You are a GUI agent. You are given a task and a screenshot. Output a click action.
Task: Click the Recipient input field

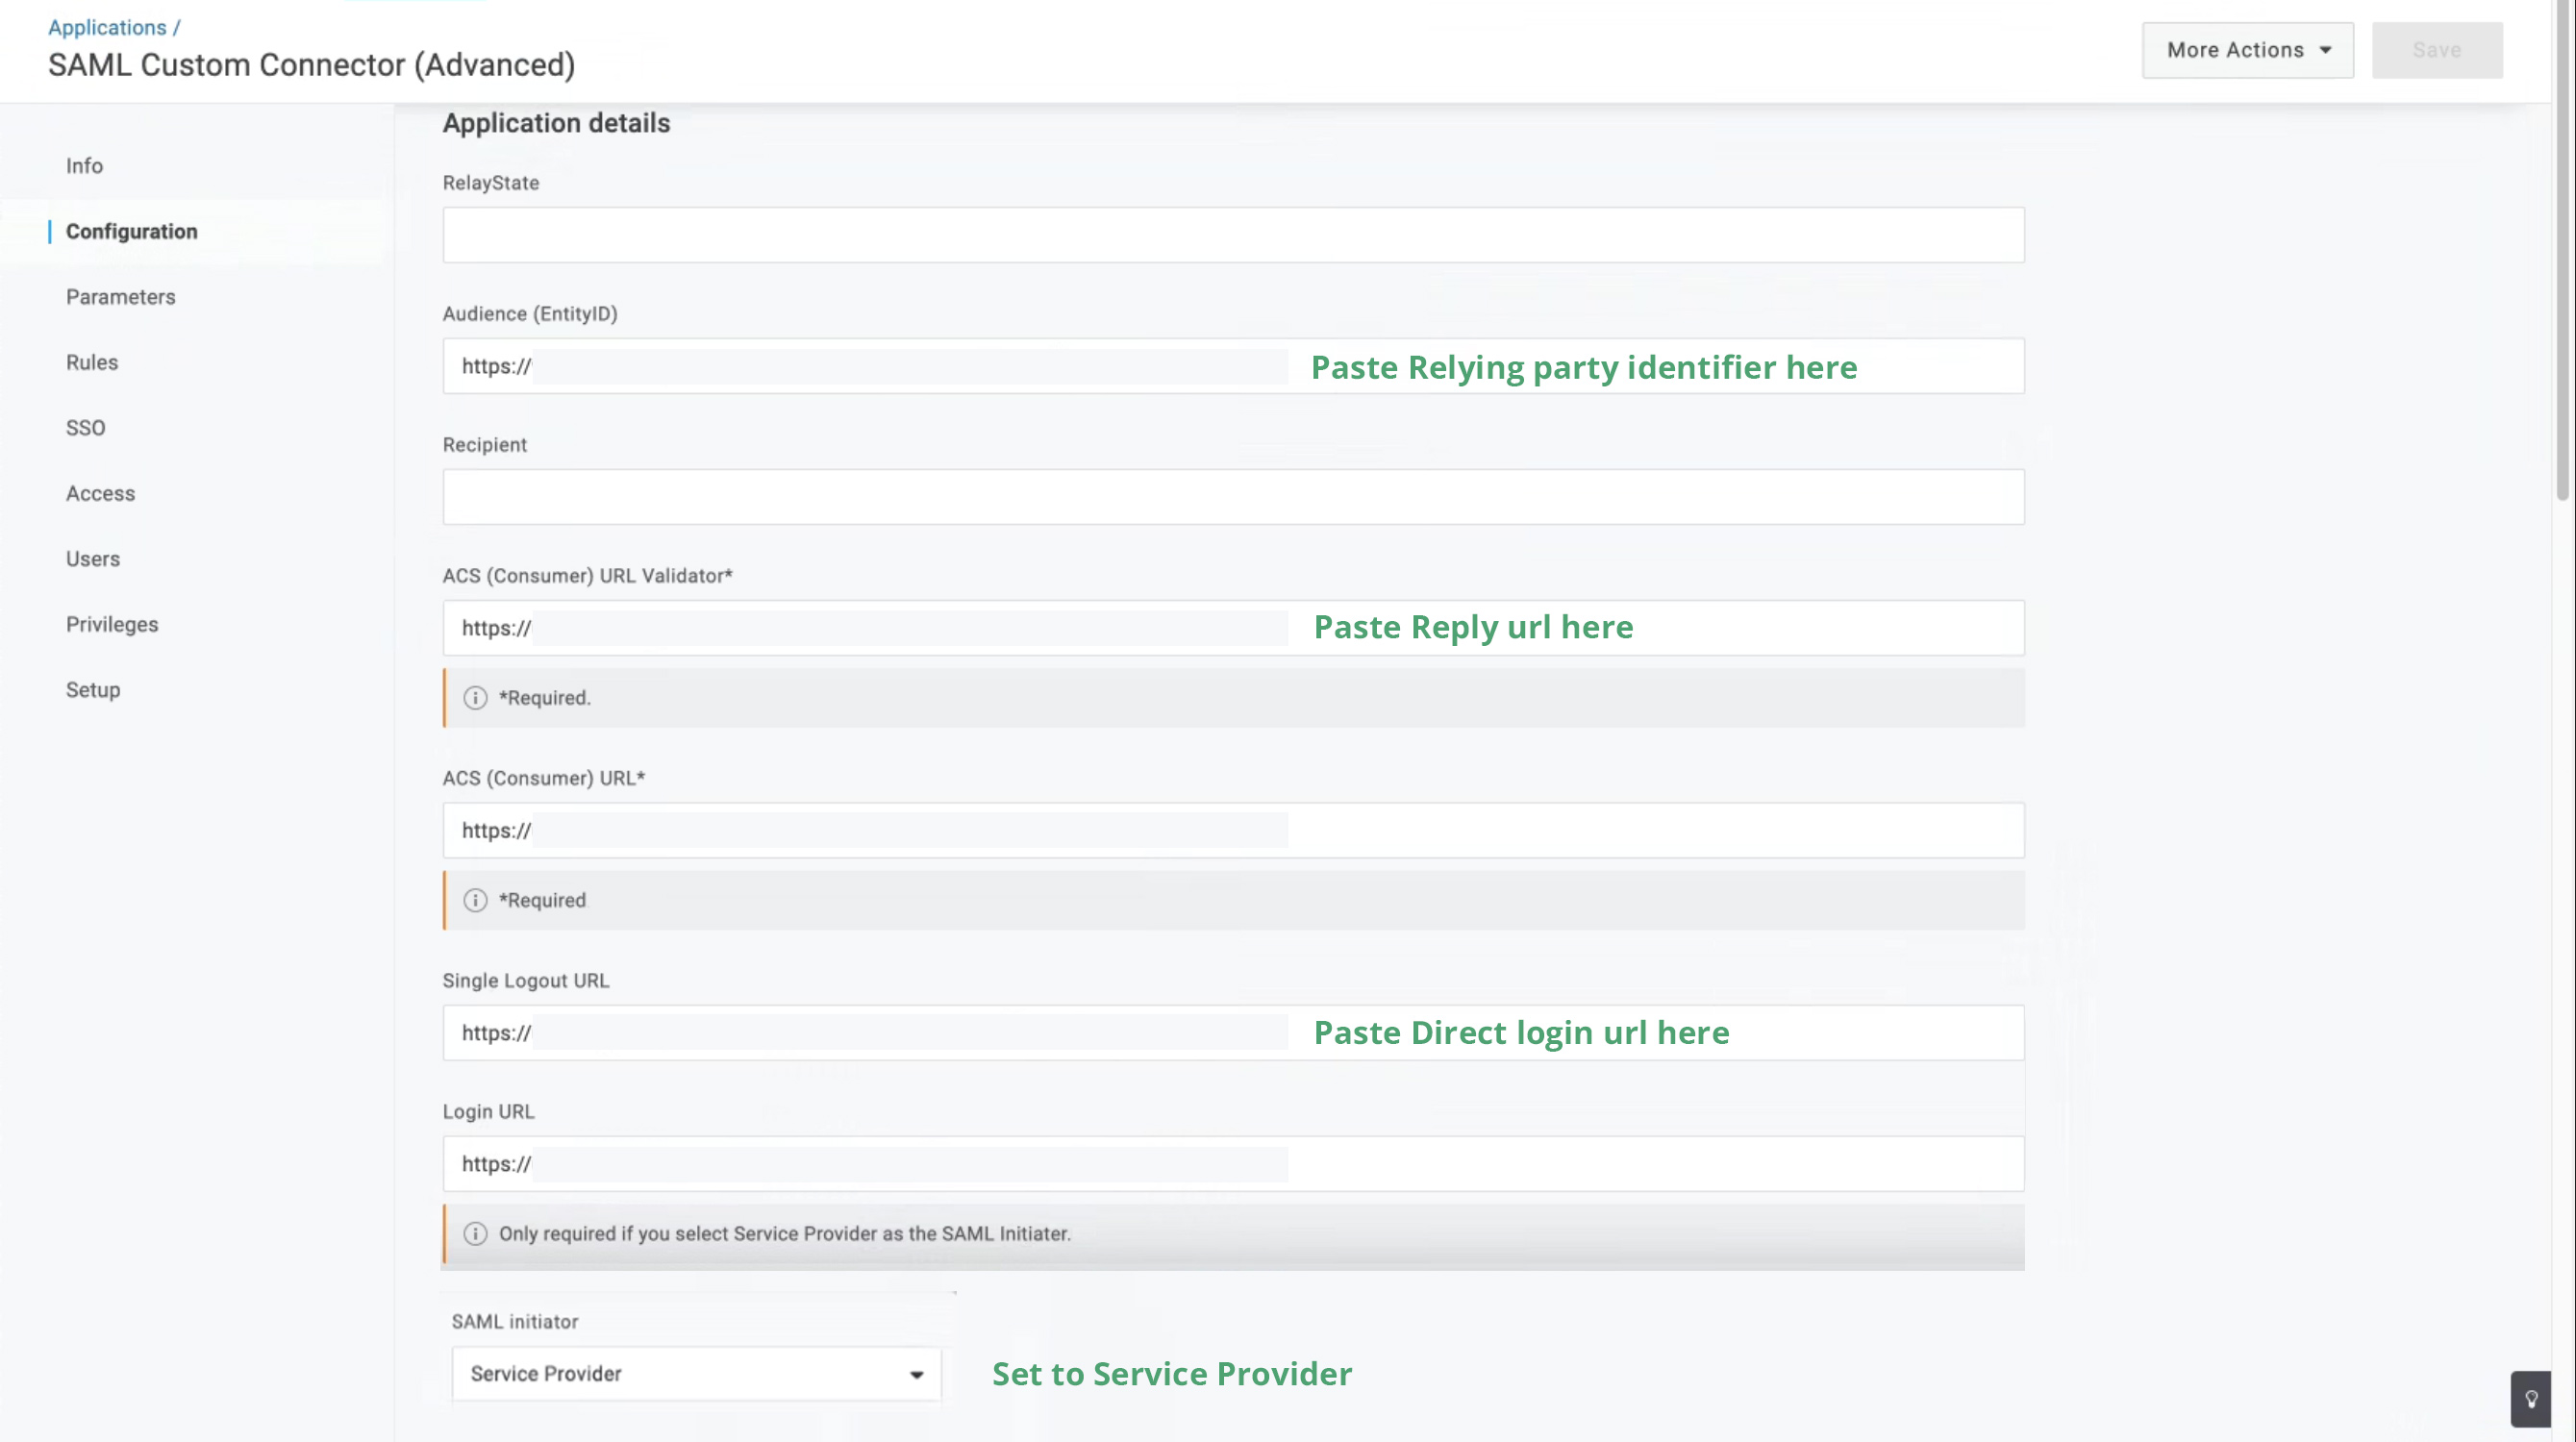click(1233, 495)
